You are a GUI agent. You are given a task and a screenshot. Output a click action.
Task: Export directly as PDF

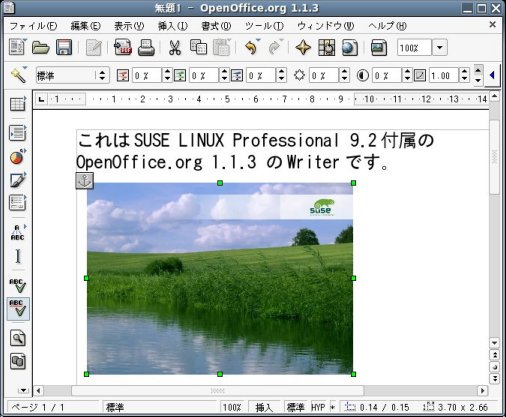coord(123,47)
